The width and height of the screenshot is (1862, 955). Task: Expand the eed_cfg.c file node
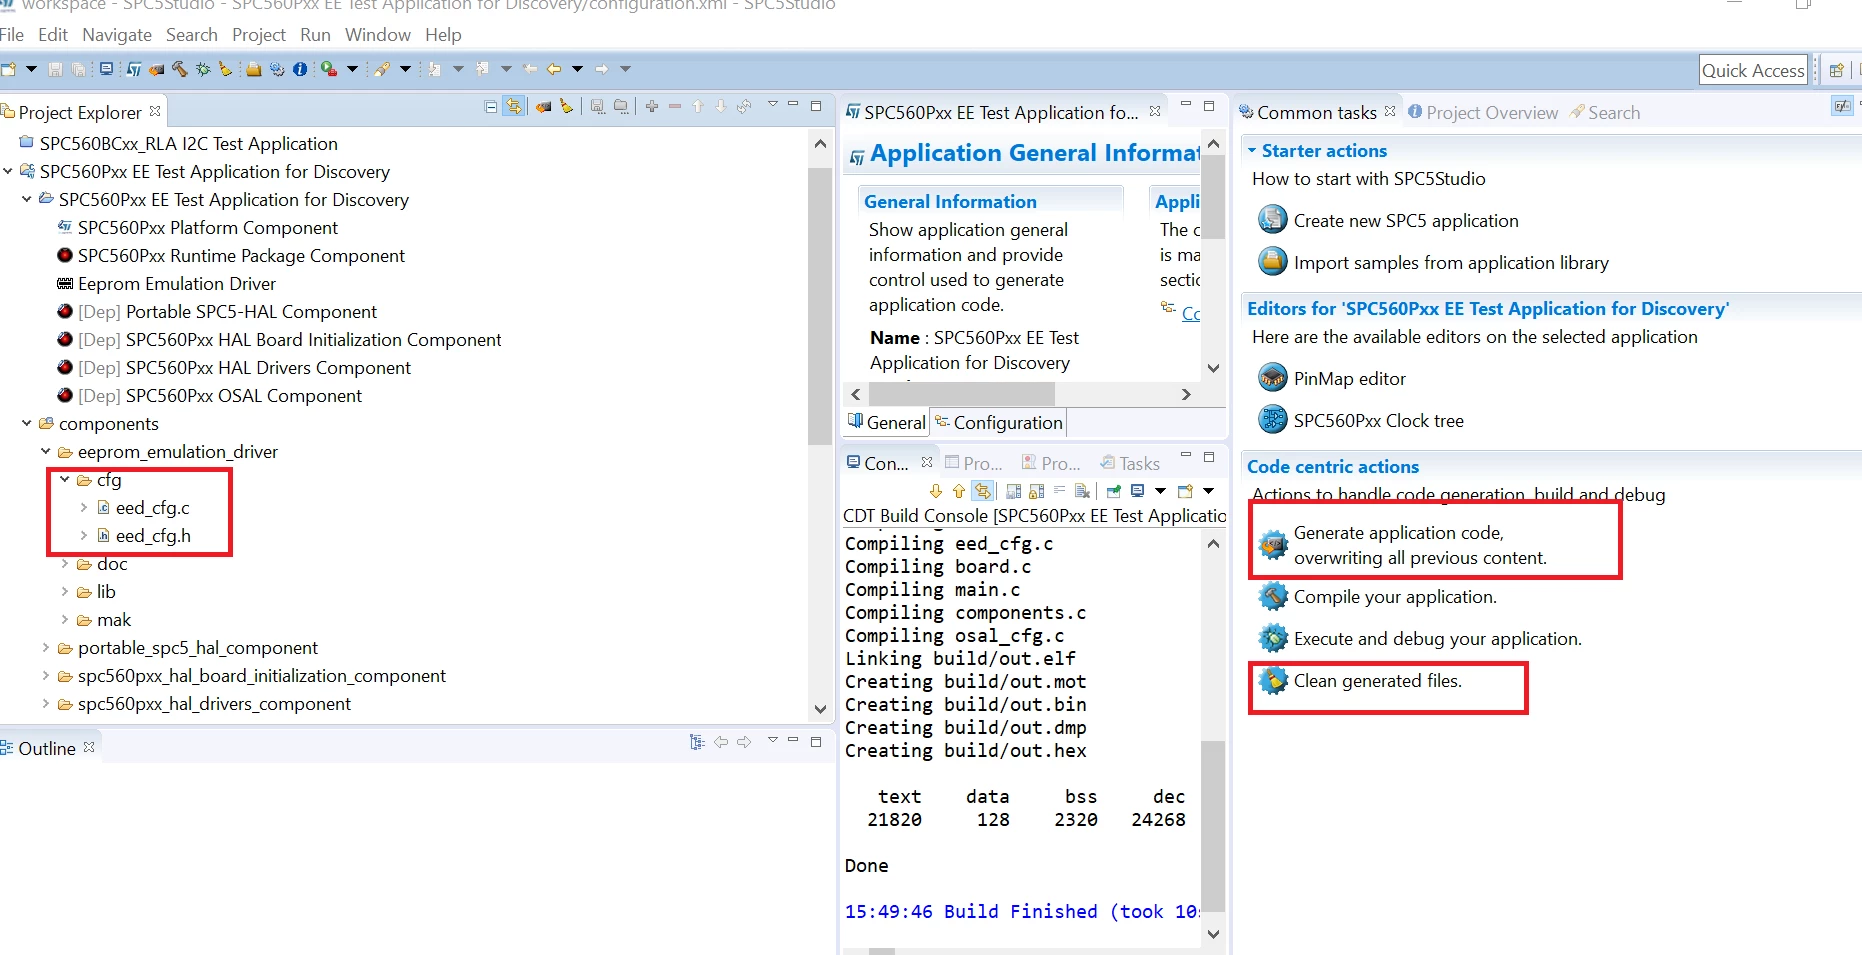(84, 508)
